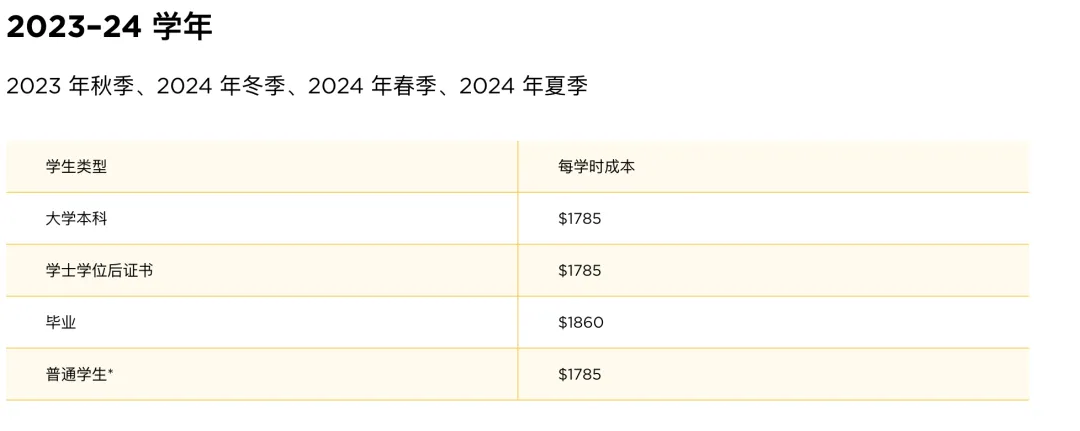The width and height of the screenshot is (1080, 431).
Task: Click 2024 年夏季 in the subtitle
Action: [x=523, y=87]
